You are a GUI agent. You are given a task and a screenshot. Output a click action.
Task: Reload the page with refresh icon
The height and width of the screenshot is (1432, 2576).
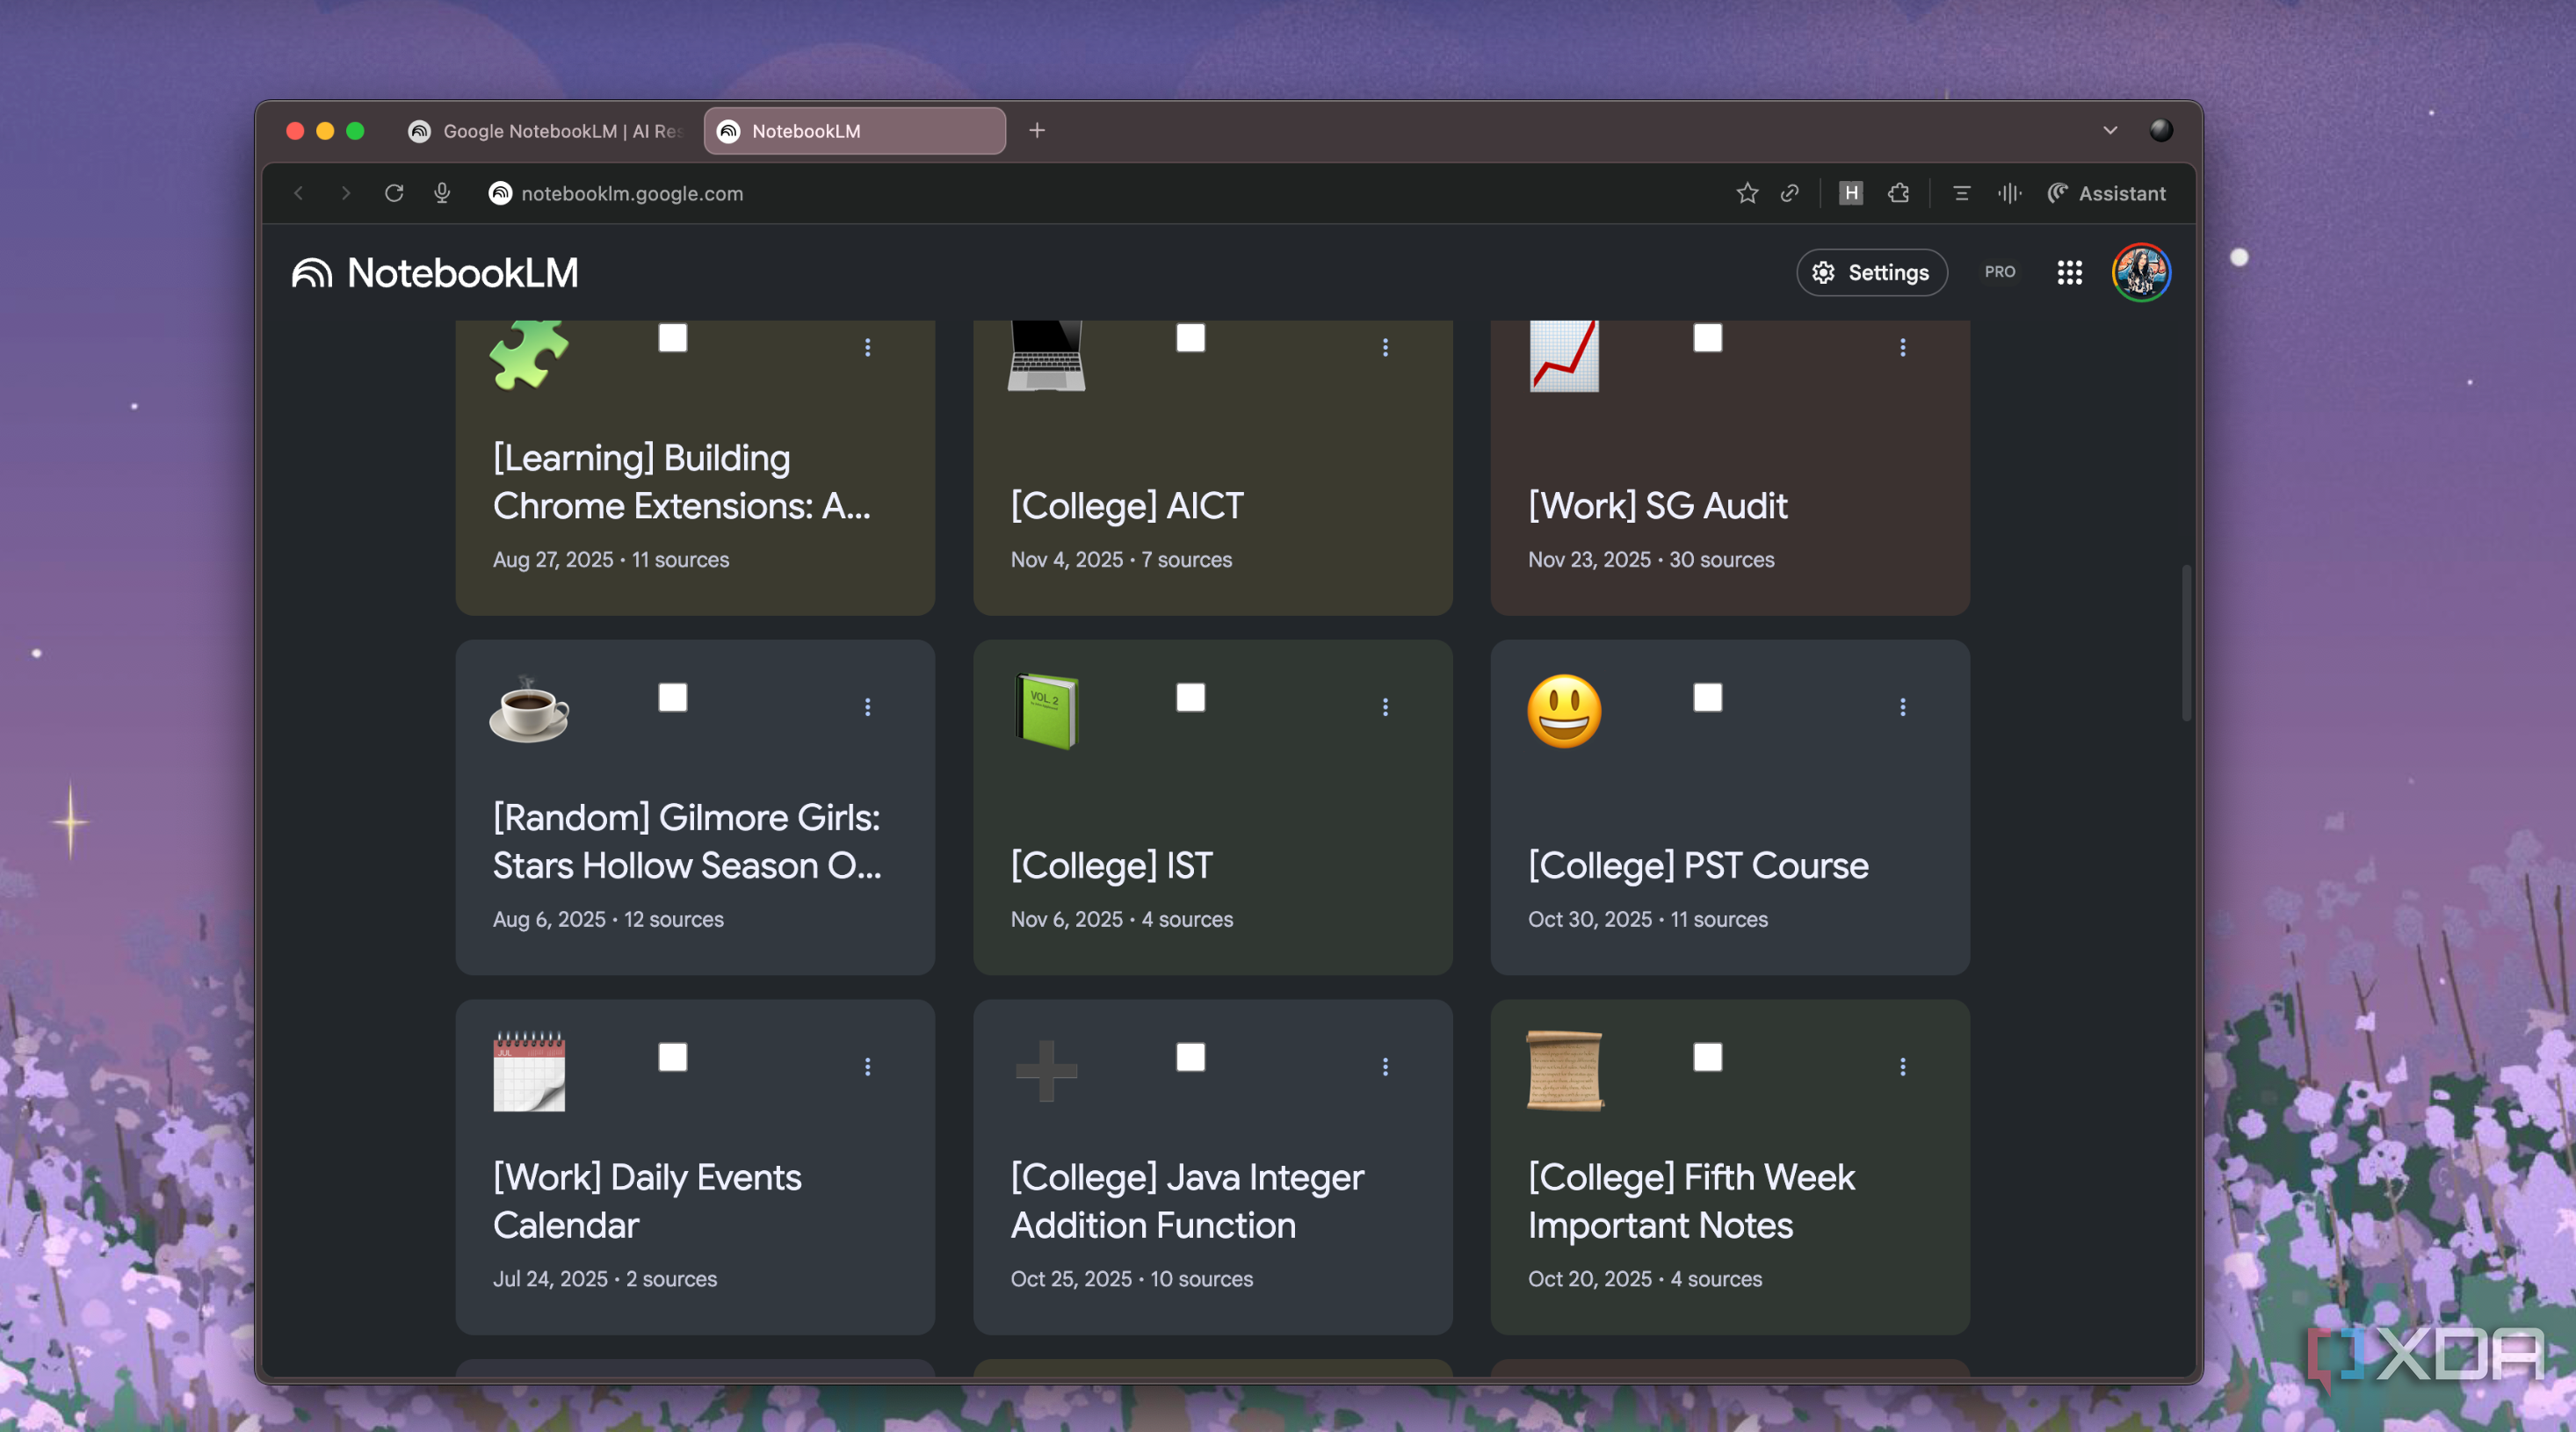pyautogui.click(x=394, y=193)
